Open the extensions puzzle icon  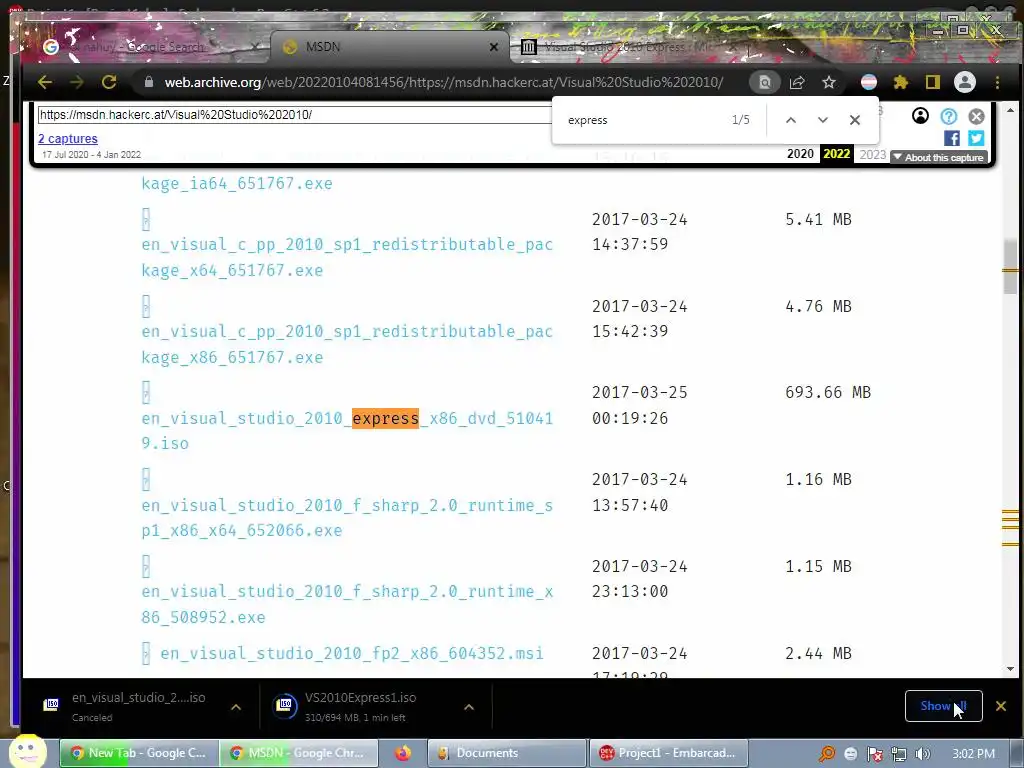click(x=901, y=82)
